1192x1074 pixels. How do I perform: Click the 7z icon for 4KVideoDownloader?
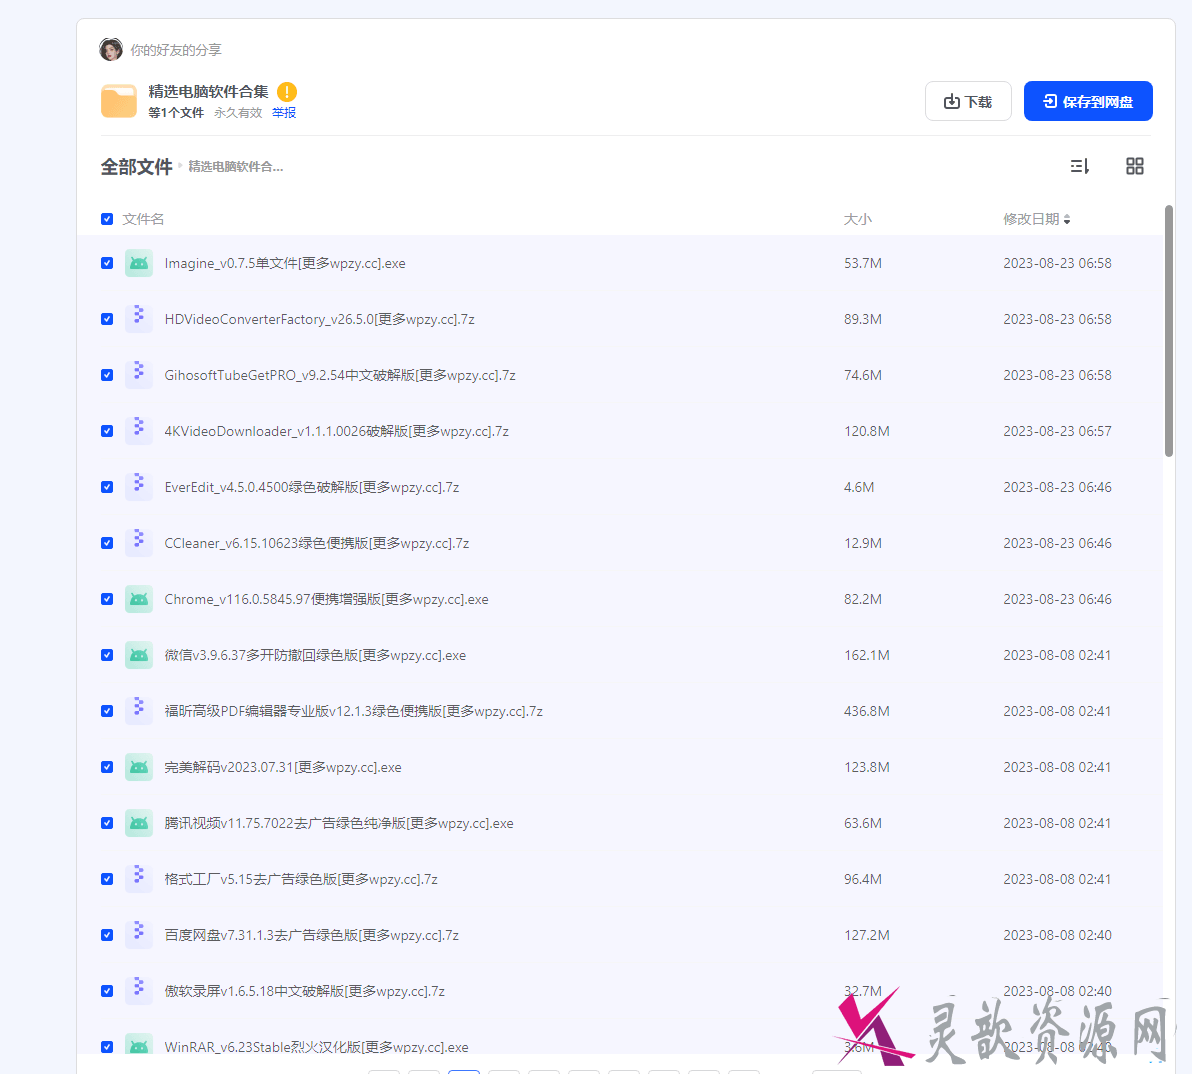pyautogui.click(x=138, y=431)
